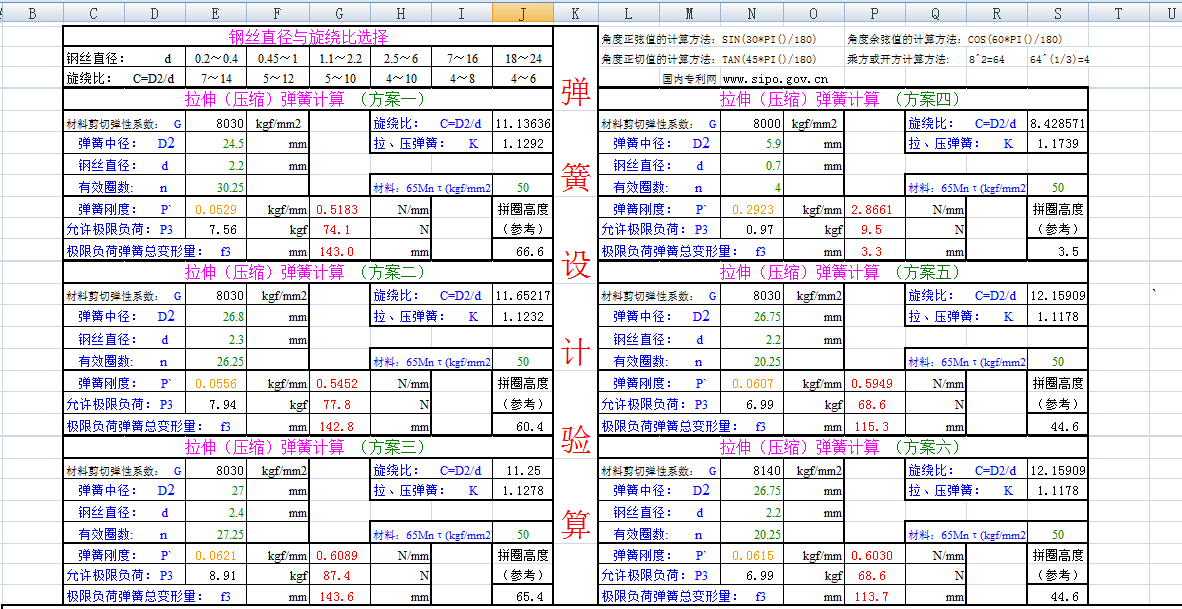Click the 方案六 section header
The width and height of the screenshot is (1182, 609).
(844, 447)
